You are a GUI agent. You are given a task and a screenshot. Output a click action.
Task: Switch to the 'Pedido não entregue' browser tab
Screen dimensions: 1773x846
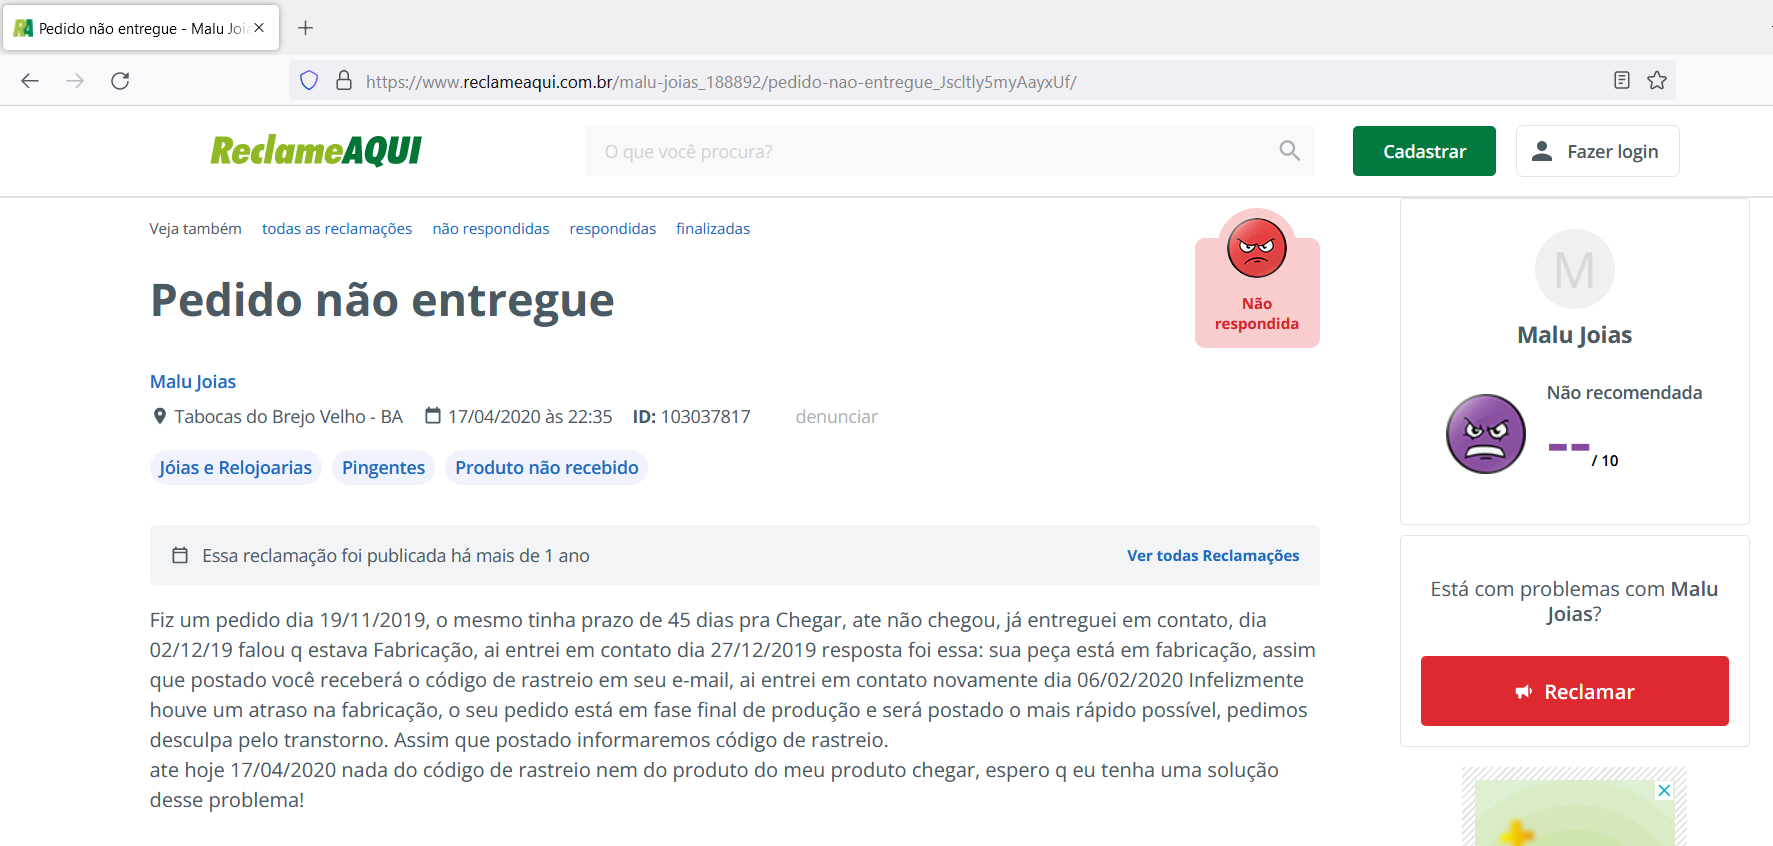click(x=140, y=28)
